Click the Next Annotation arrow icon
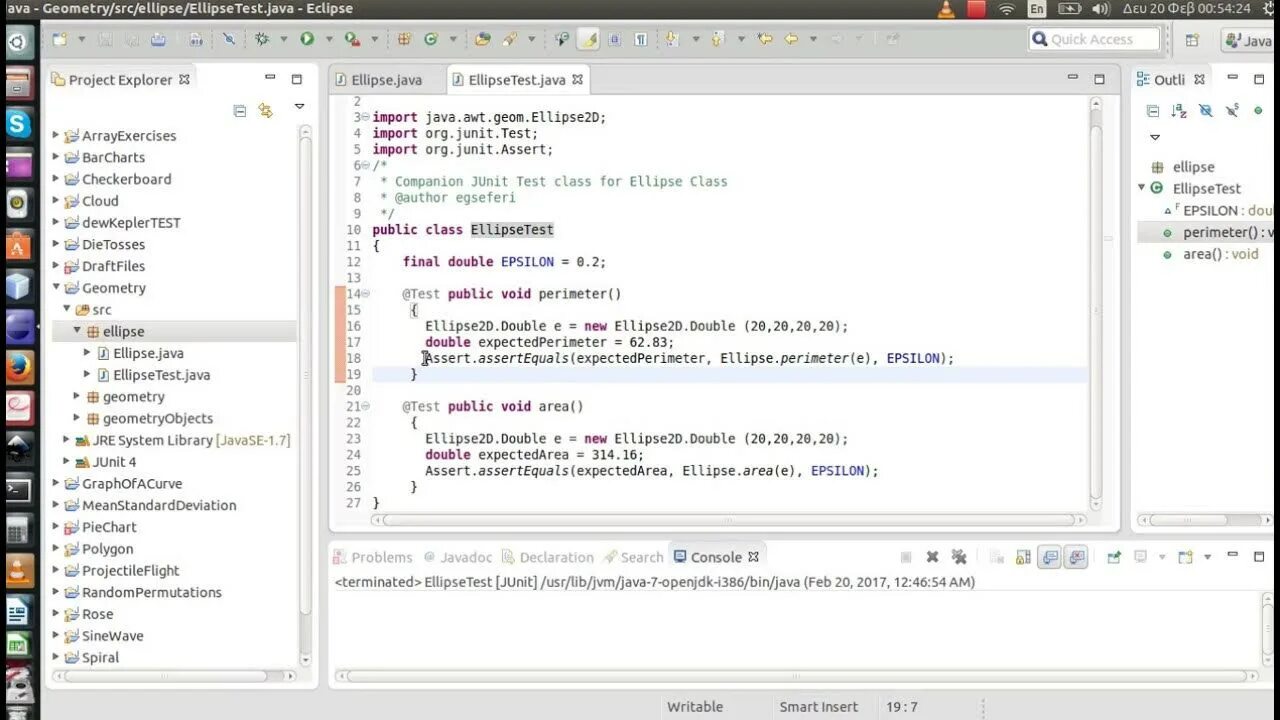Image resolution: width=1280 pixels, height=720 pixels. 670,39
